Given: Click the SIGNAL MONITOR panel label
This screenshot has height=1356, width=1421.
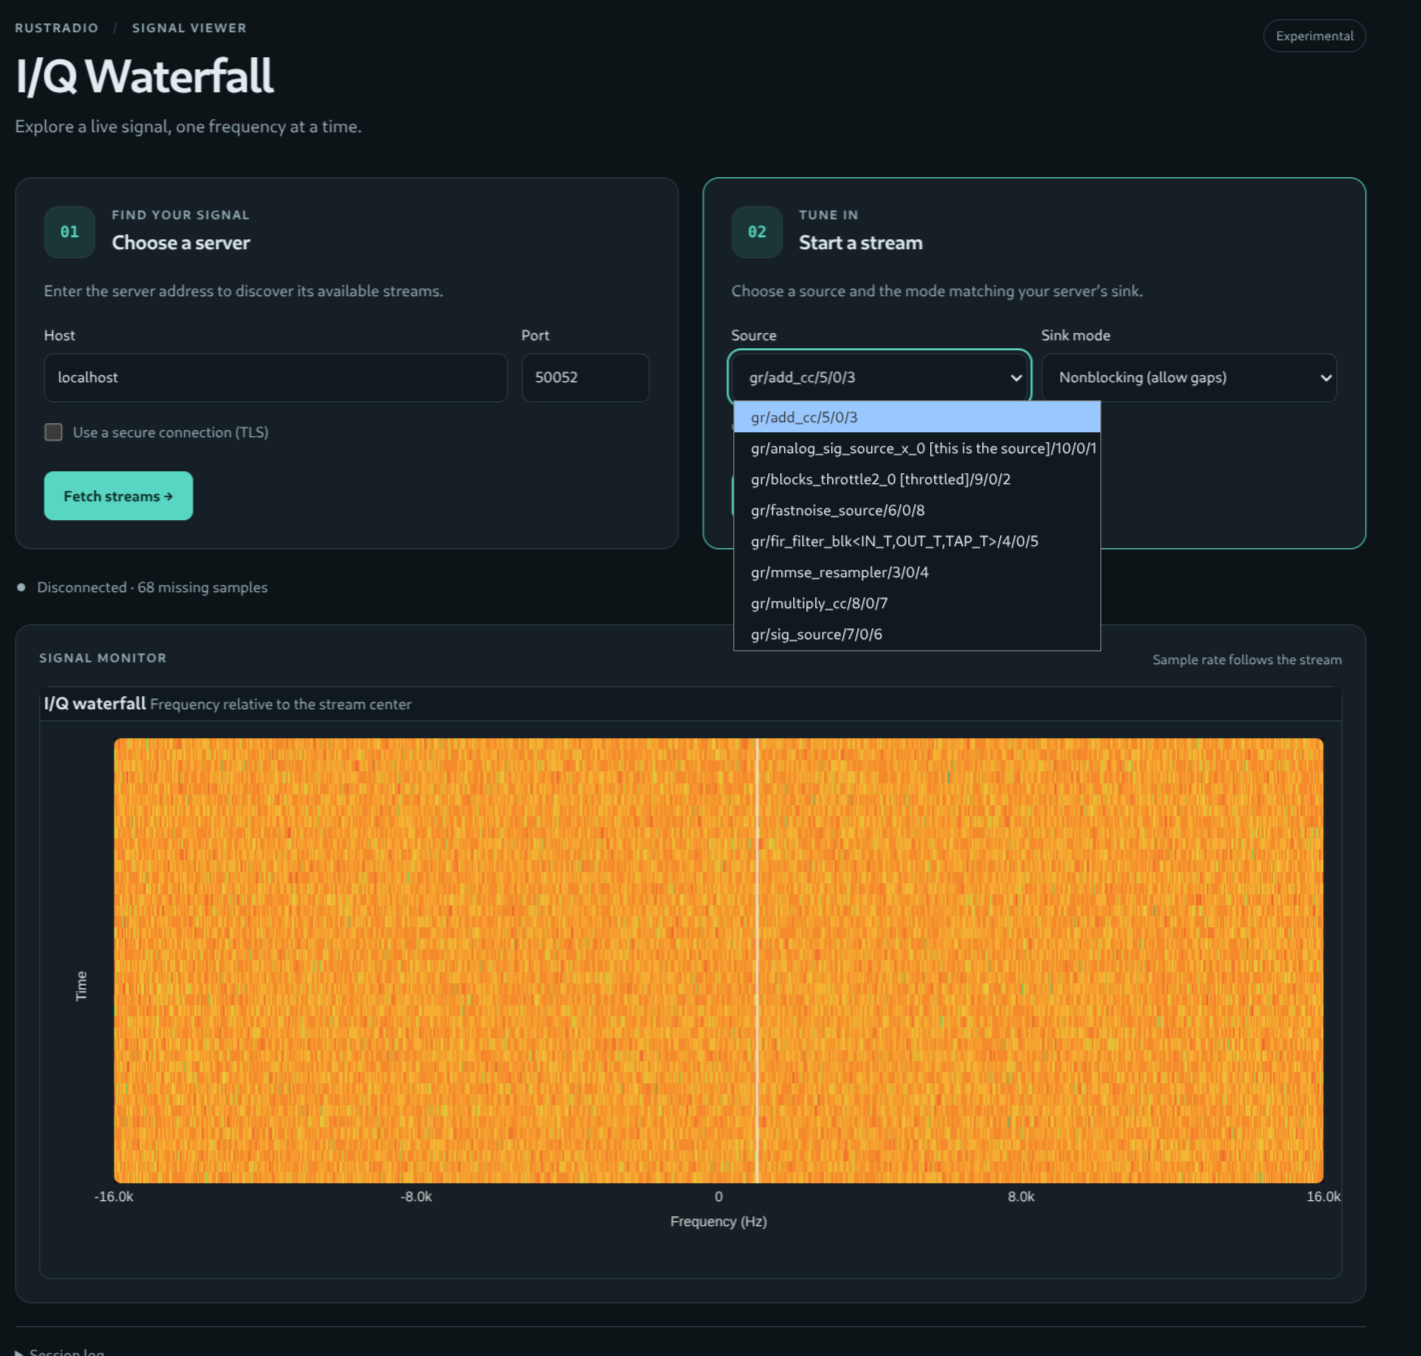Looking at the screenshot, I should [x=103, y=658].
